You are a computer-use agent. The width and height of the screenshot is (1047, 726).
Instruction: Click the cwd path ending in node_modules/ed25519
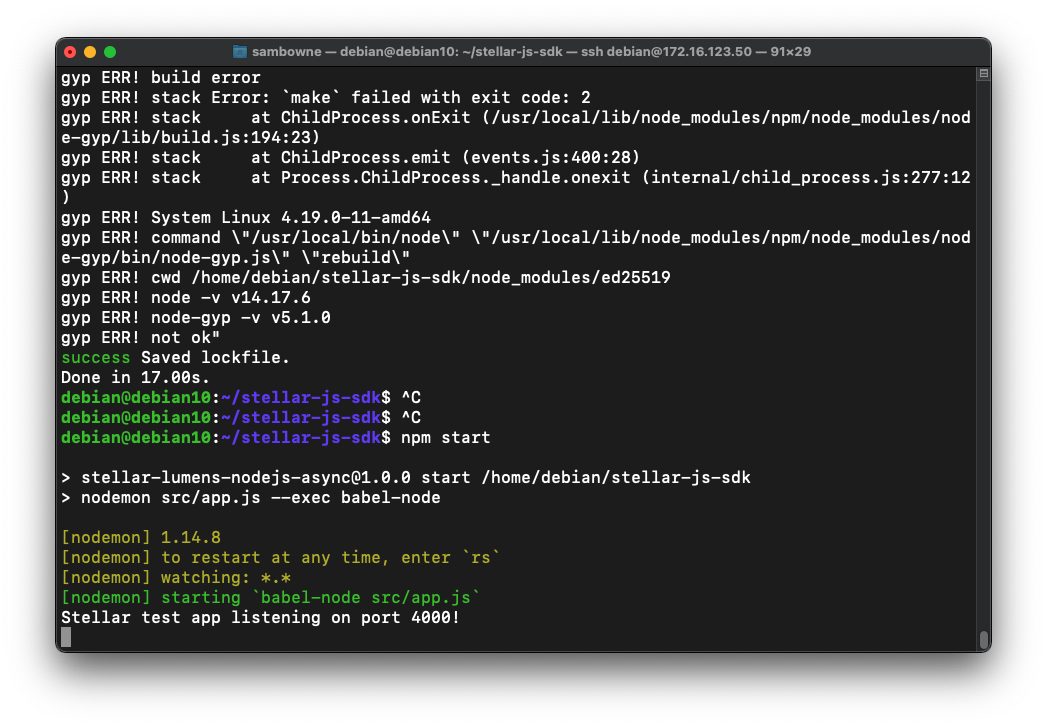click(366, 278)
